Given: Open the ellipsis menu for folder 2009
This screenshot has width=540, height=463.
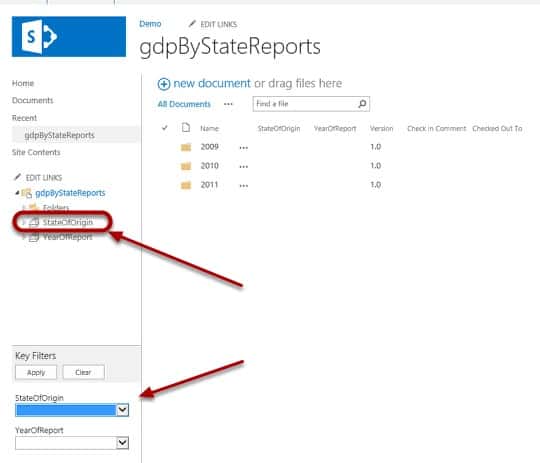Looking at the screenshot, I should 243,148.
